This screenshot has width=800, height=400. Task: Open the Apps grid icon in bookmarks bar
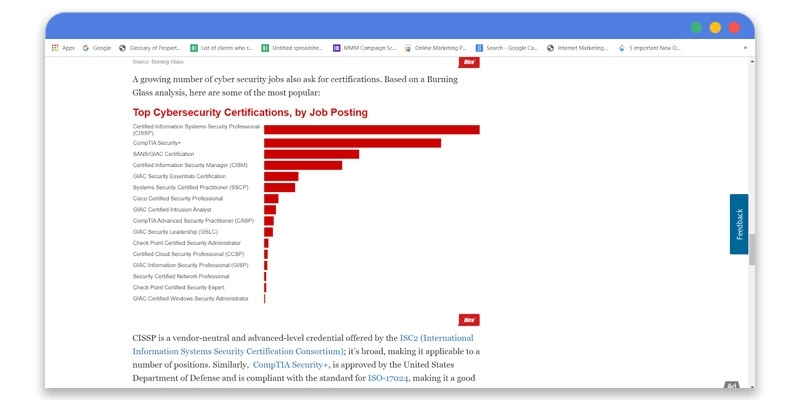tap(55, 48)
